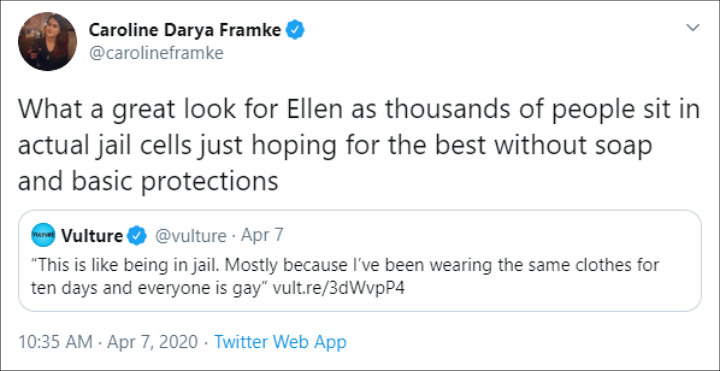
Task: Open the quoted tweet's Apr 7 date
Action: tap(262, 236)
